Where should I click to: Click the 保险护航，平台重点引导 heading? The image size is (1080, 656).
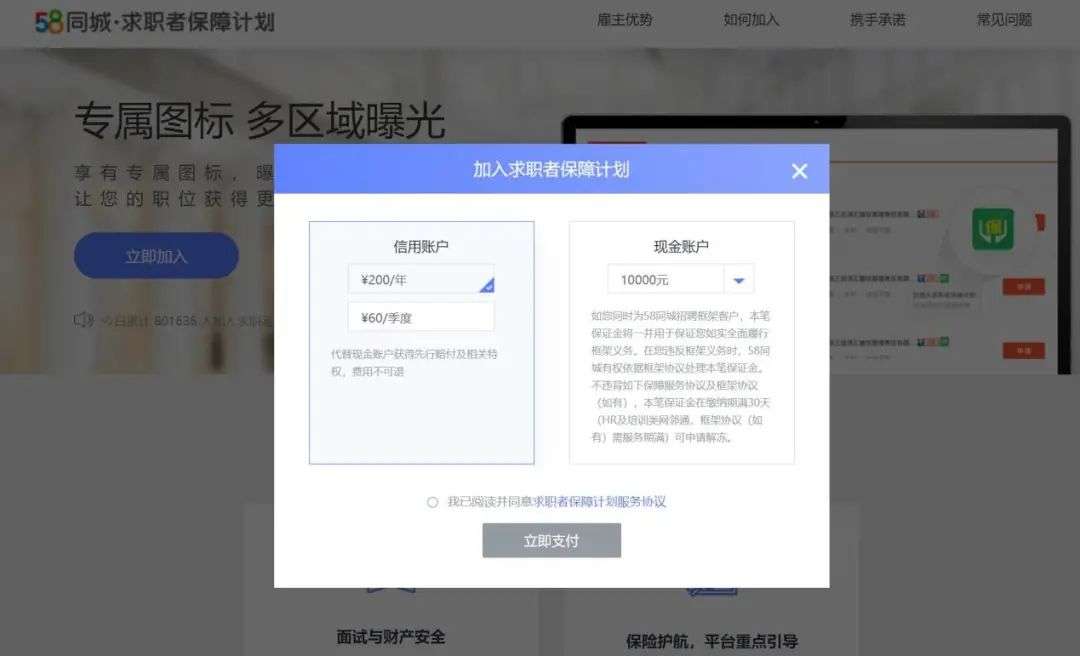pos(712,641)
